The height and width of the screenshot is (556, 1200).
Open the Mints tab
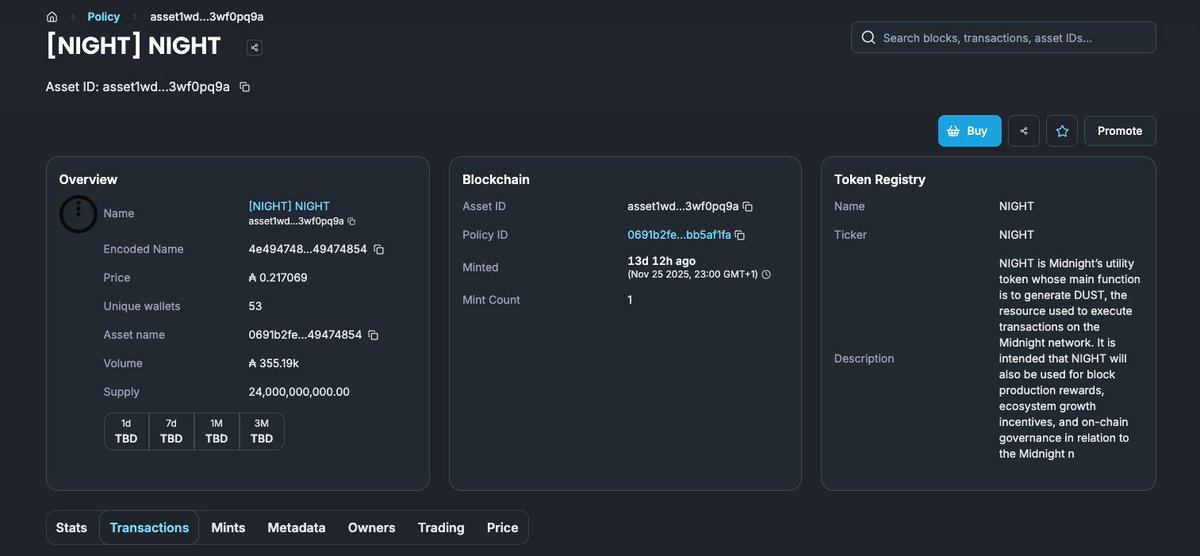coord(228,527)
